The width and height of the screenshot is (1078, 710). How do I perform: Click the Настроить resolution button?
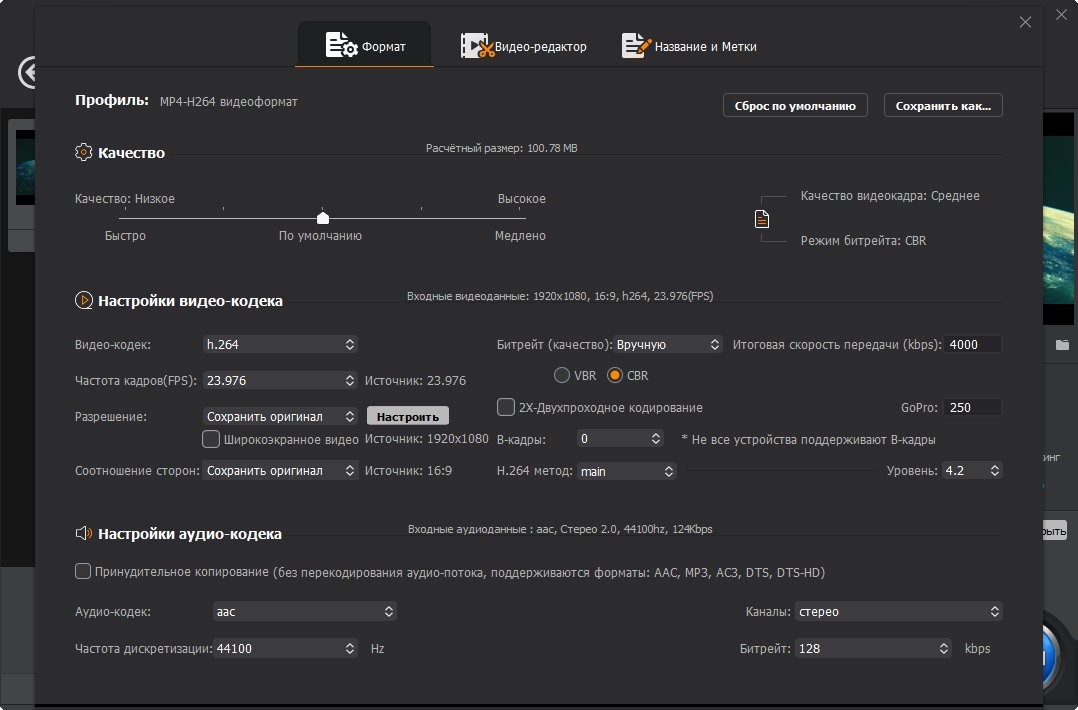pyautogui.click(x=408, y=417)
